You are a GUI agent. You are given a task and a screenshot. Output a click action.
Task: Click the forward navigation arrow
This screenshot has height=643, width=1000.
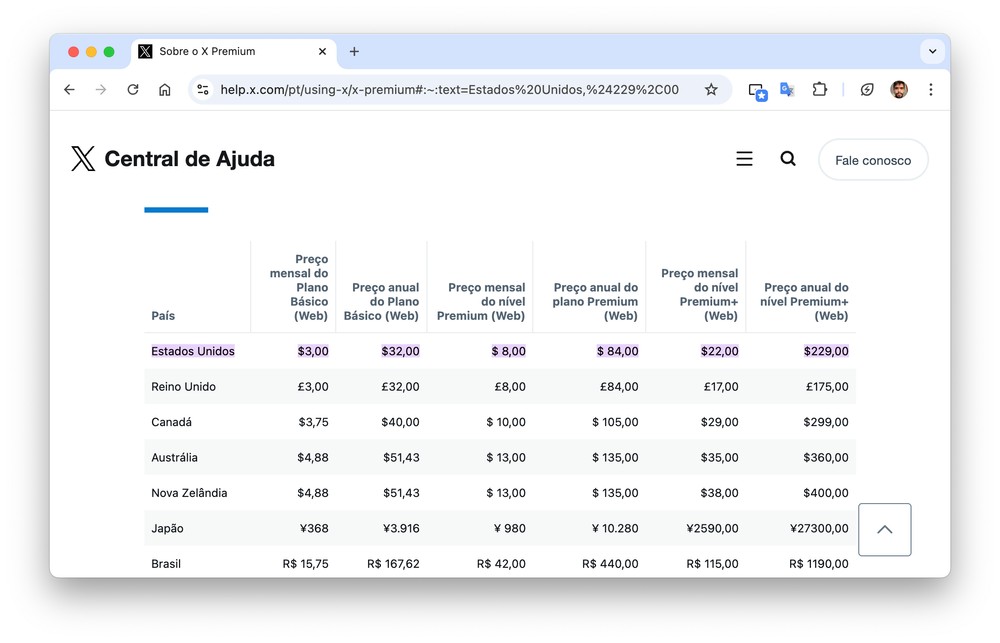click(x=101, y=90)
